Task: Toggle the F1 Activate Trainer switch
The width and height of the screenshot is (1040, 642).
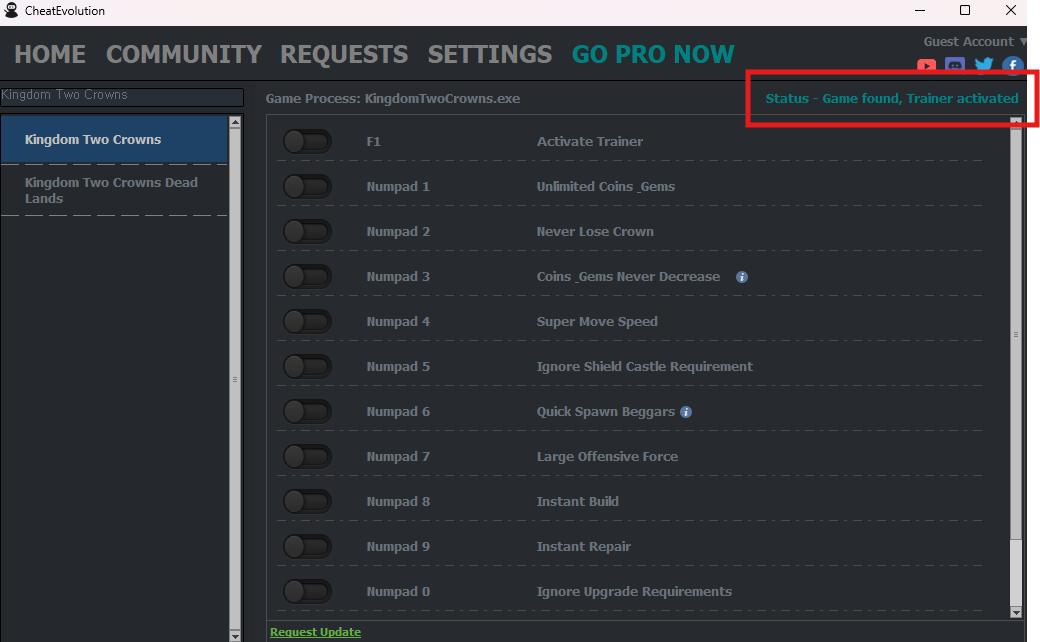Action: (x=307, y=141)
